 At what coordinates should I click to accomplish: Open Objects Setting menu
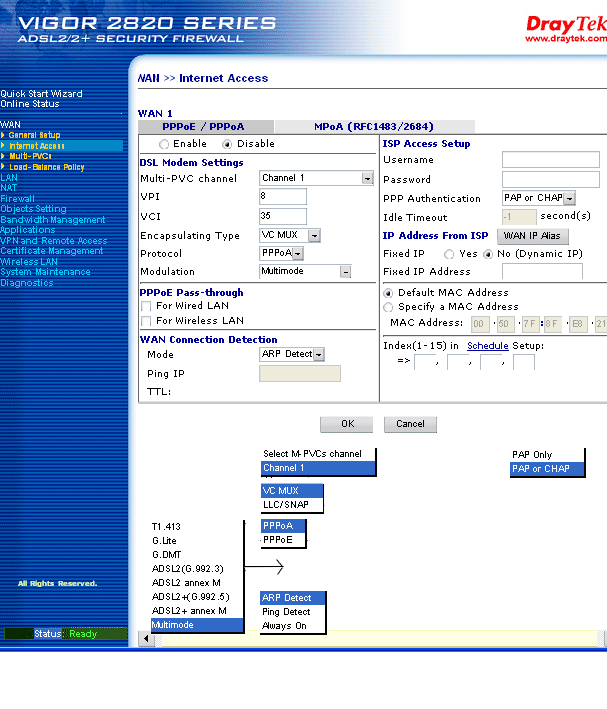33,209
